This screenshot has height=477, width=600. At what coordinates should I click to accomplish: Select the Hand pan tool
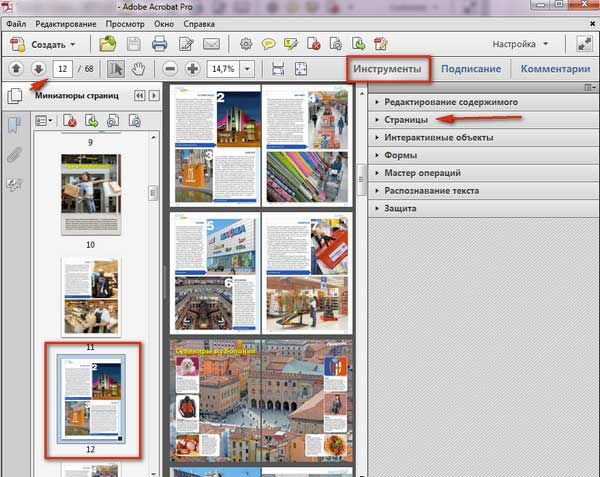coord(139,69)
